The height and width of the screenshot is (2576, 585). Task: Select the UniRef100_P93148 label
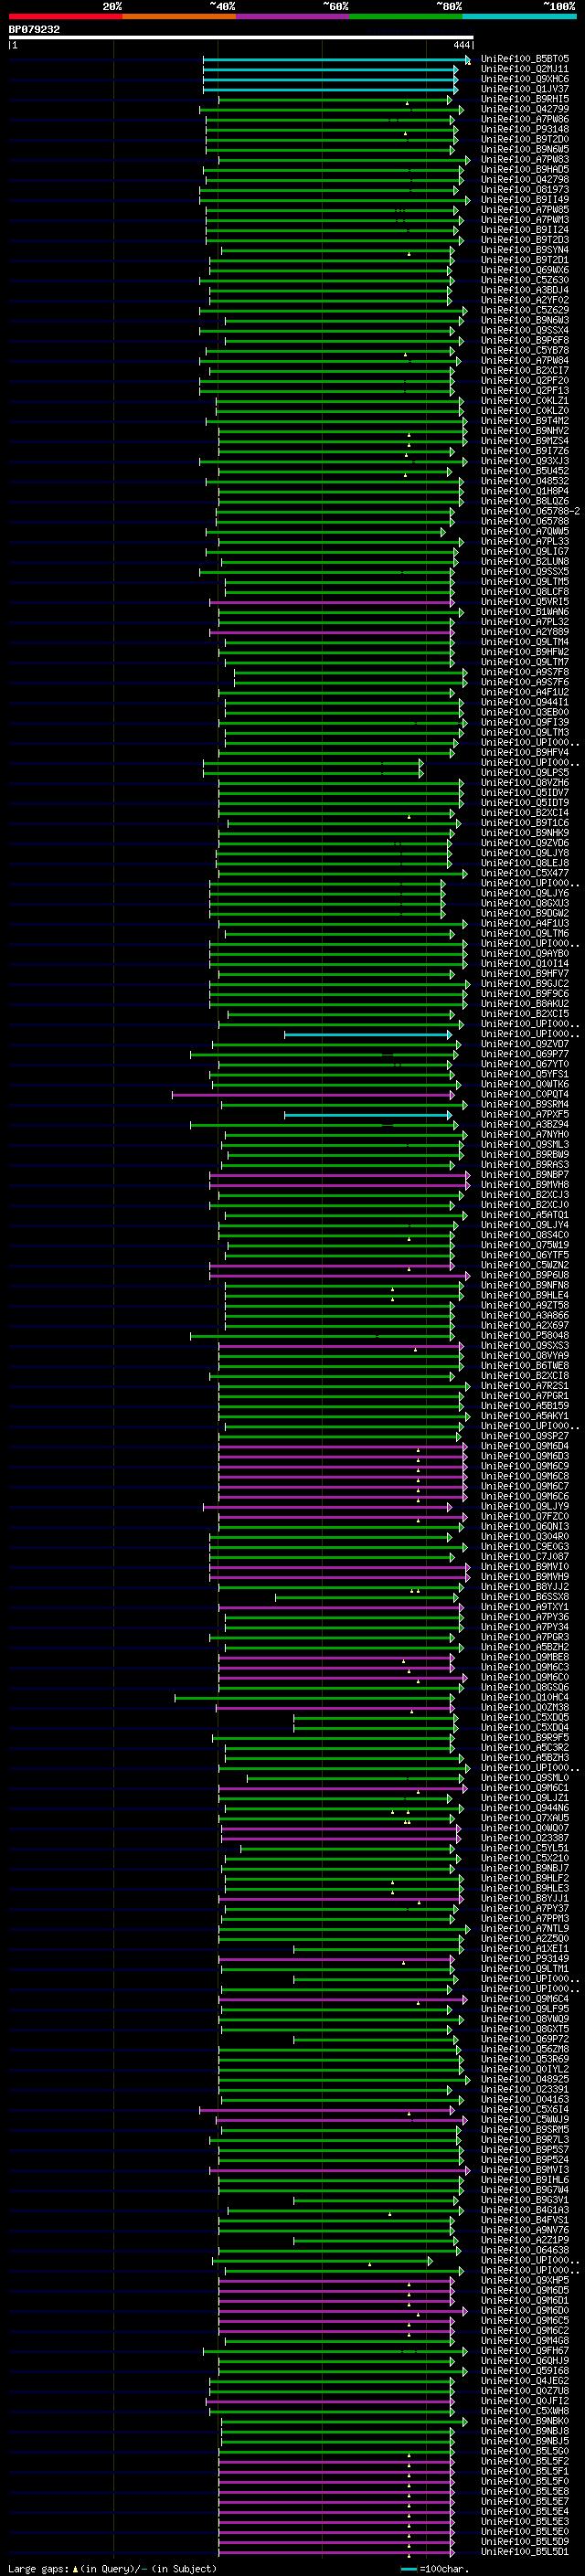coord(525,129)
